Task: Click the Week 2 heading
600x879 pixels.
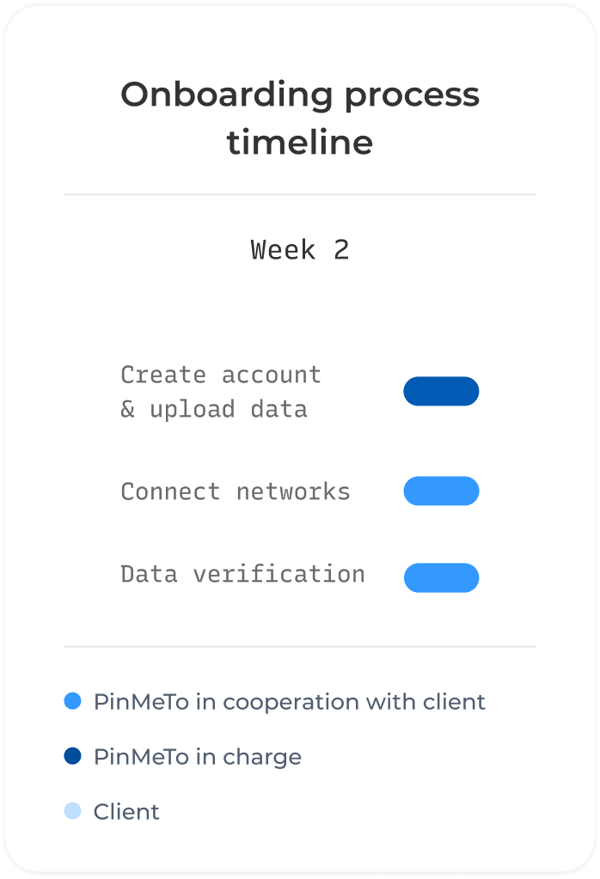Action: point(300,249)
